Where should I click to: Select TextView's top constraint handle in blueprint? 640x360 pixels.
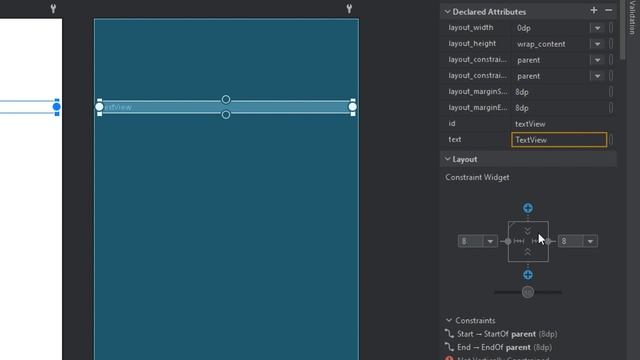pyautogui.click(x=226, y=99)
